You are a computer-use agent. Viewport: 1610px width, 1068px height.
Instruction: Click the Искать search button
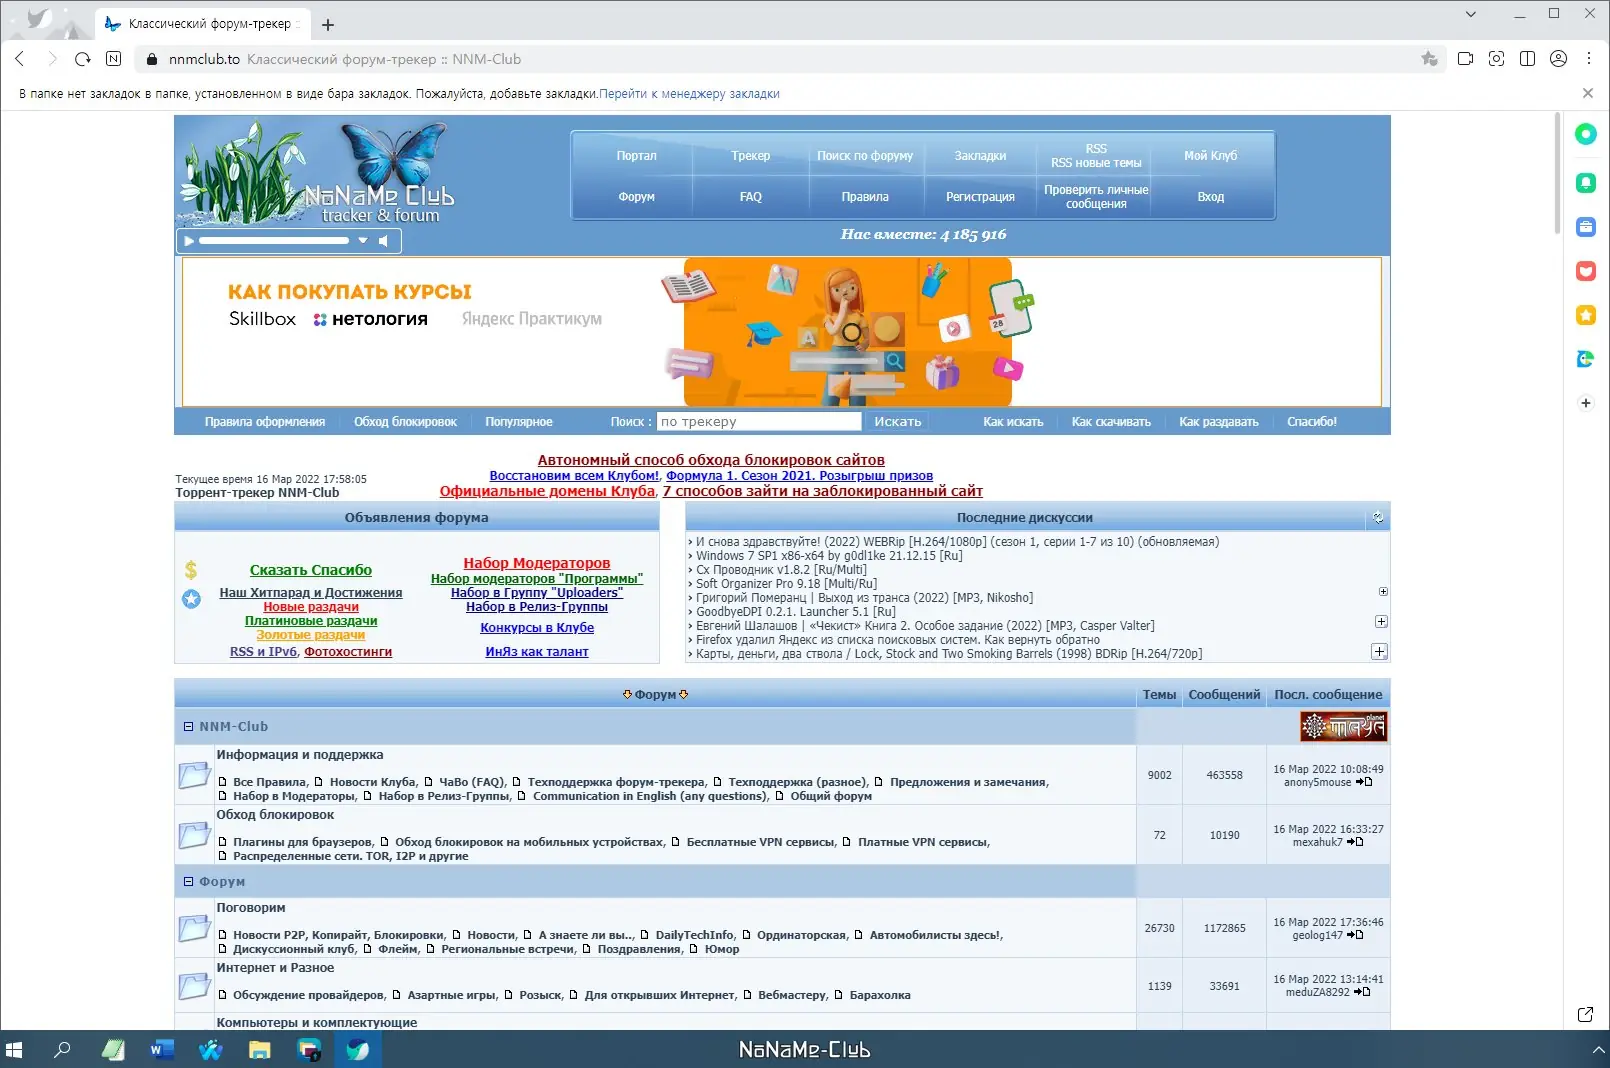pyautogui.click(x=897, y=422)
